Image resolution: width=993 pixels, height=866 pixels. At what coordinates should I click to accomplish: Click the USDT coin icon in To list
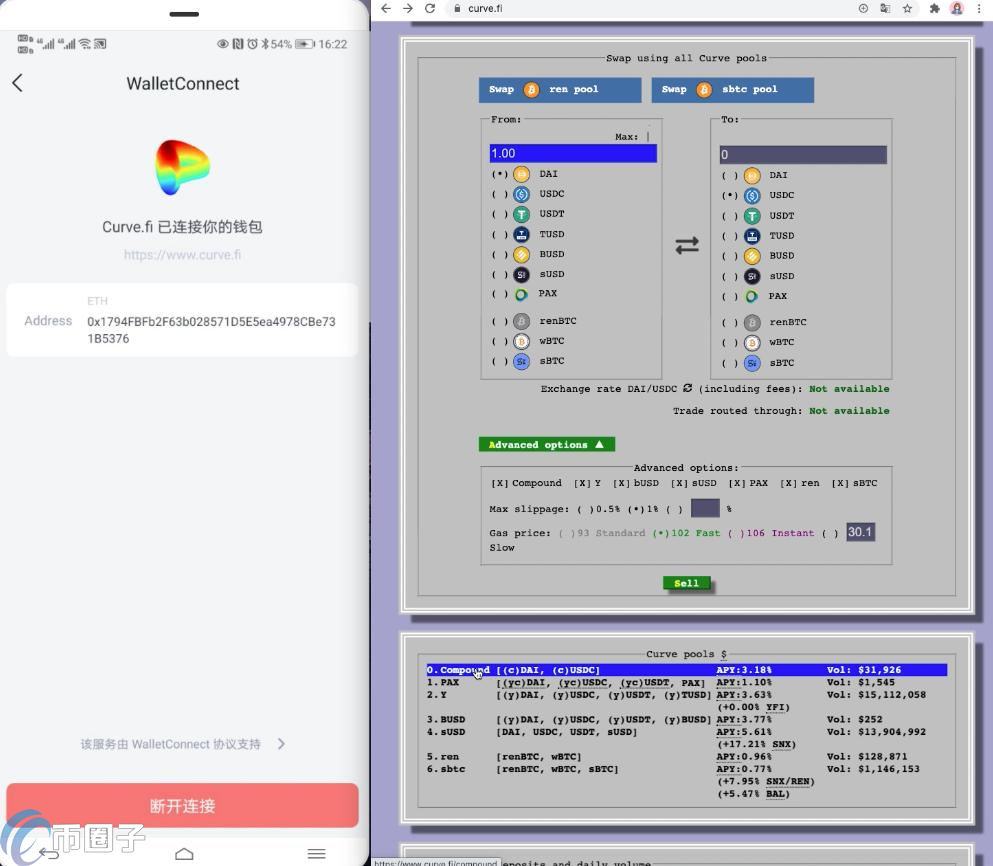tap(752, 216)
